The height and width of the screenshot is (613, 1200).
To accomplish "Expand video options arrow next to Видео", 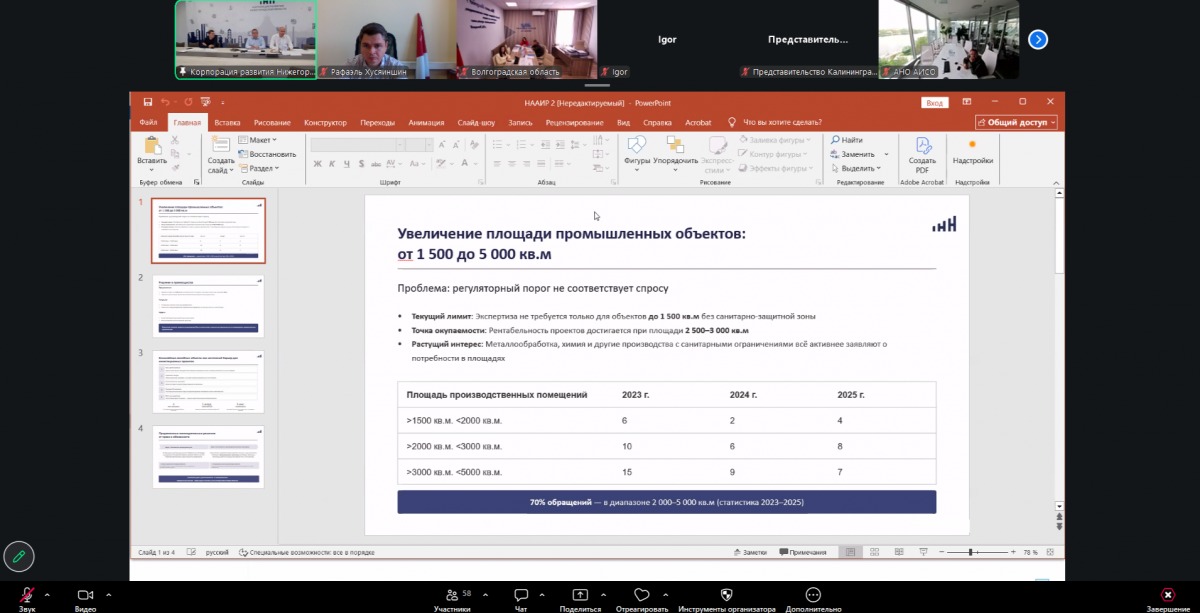I will 109,593.
